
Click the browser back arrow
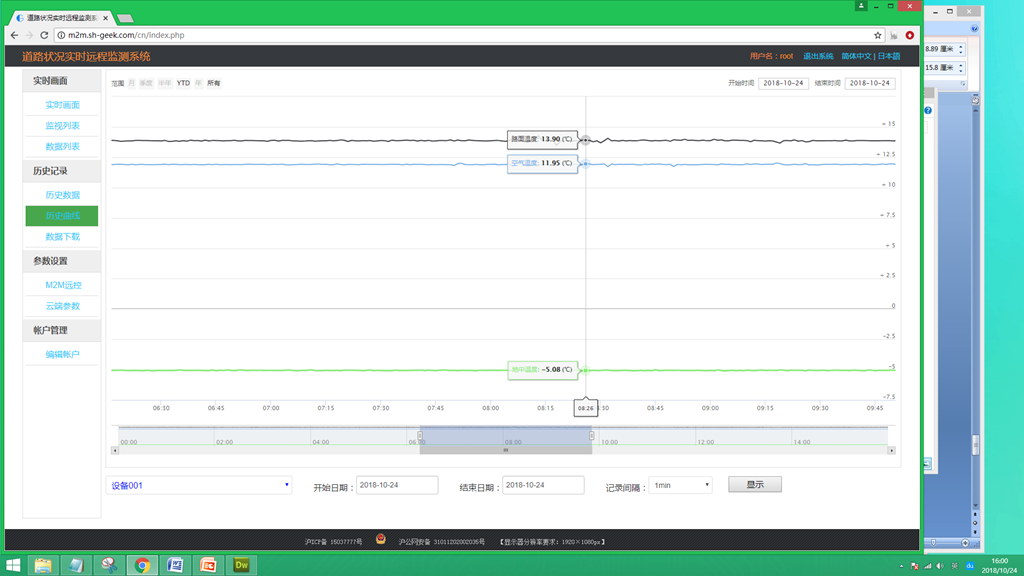[x=14, y=35]
